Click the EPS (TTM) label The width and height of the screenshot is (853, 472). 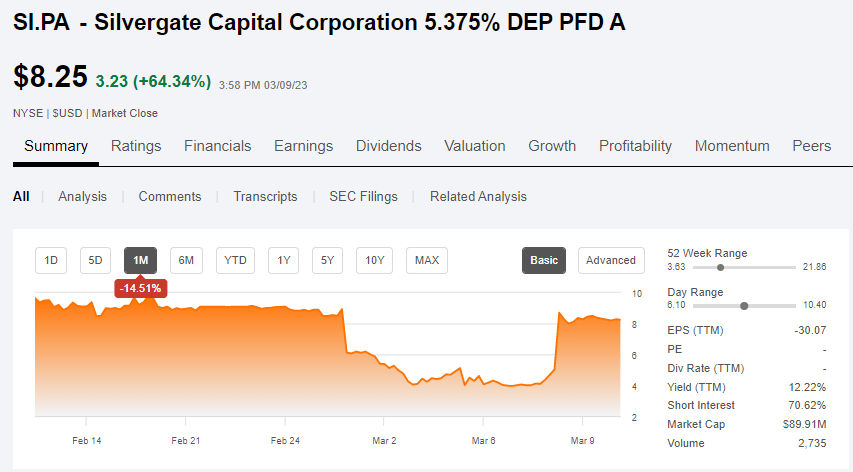coord(695,330)
